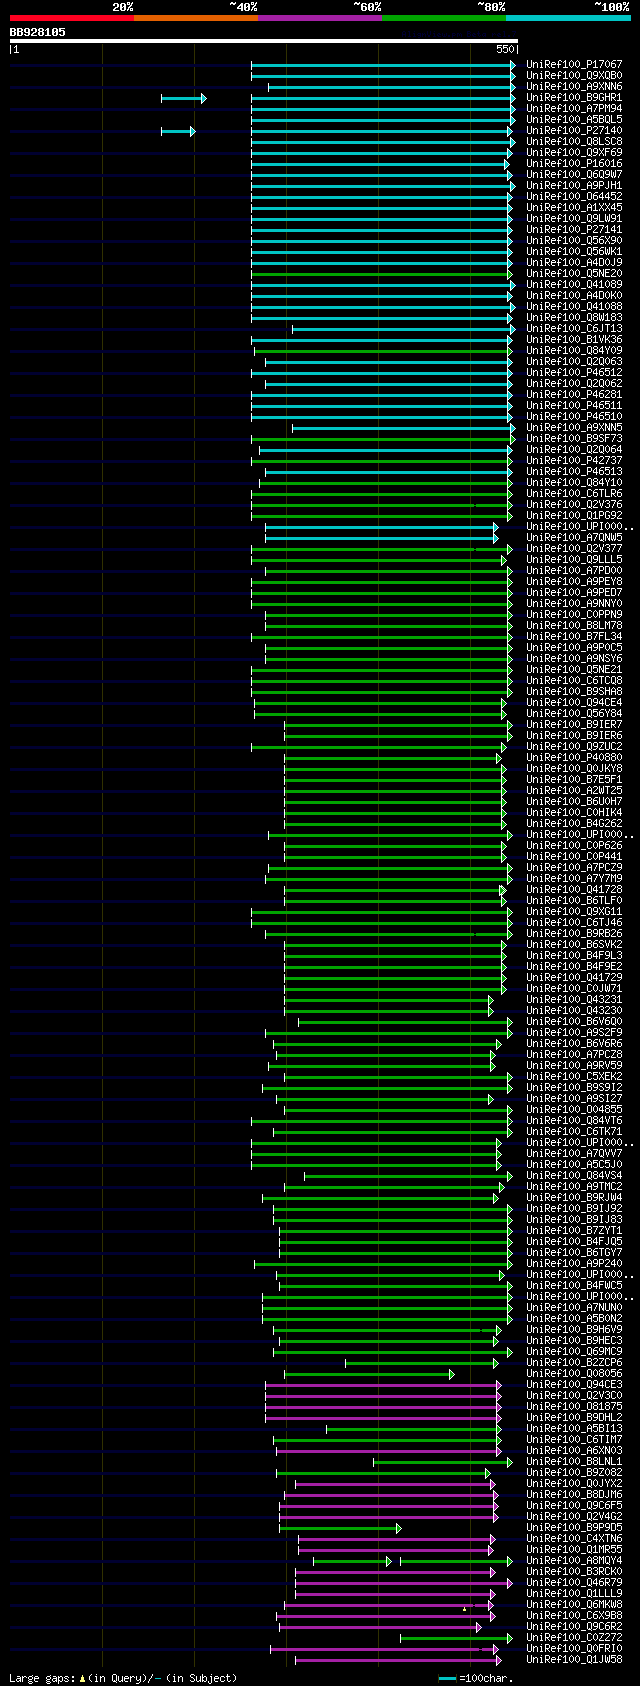Select label UniRef100_B9SF73
The width and height of the screenshot is (640, 1686).
(x=574, y=439)
